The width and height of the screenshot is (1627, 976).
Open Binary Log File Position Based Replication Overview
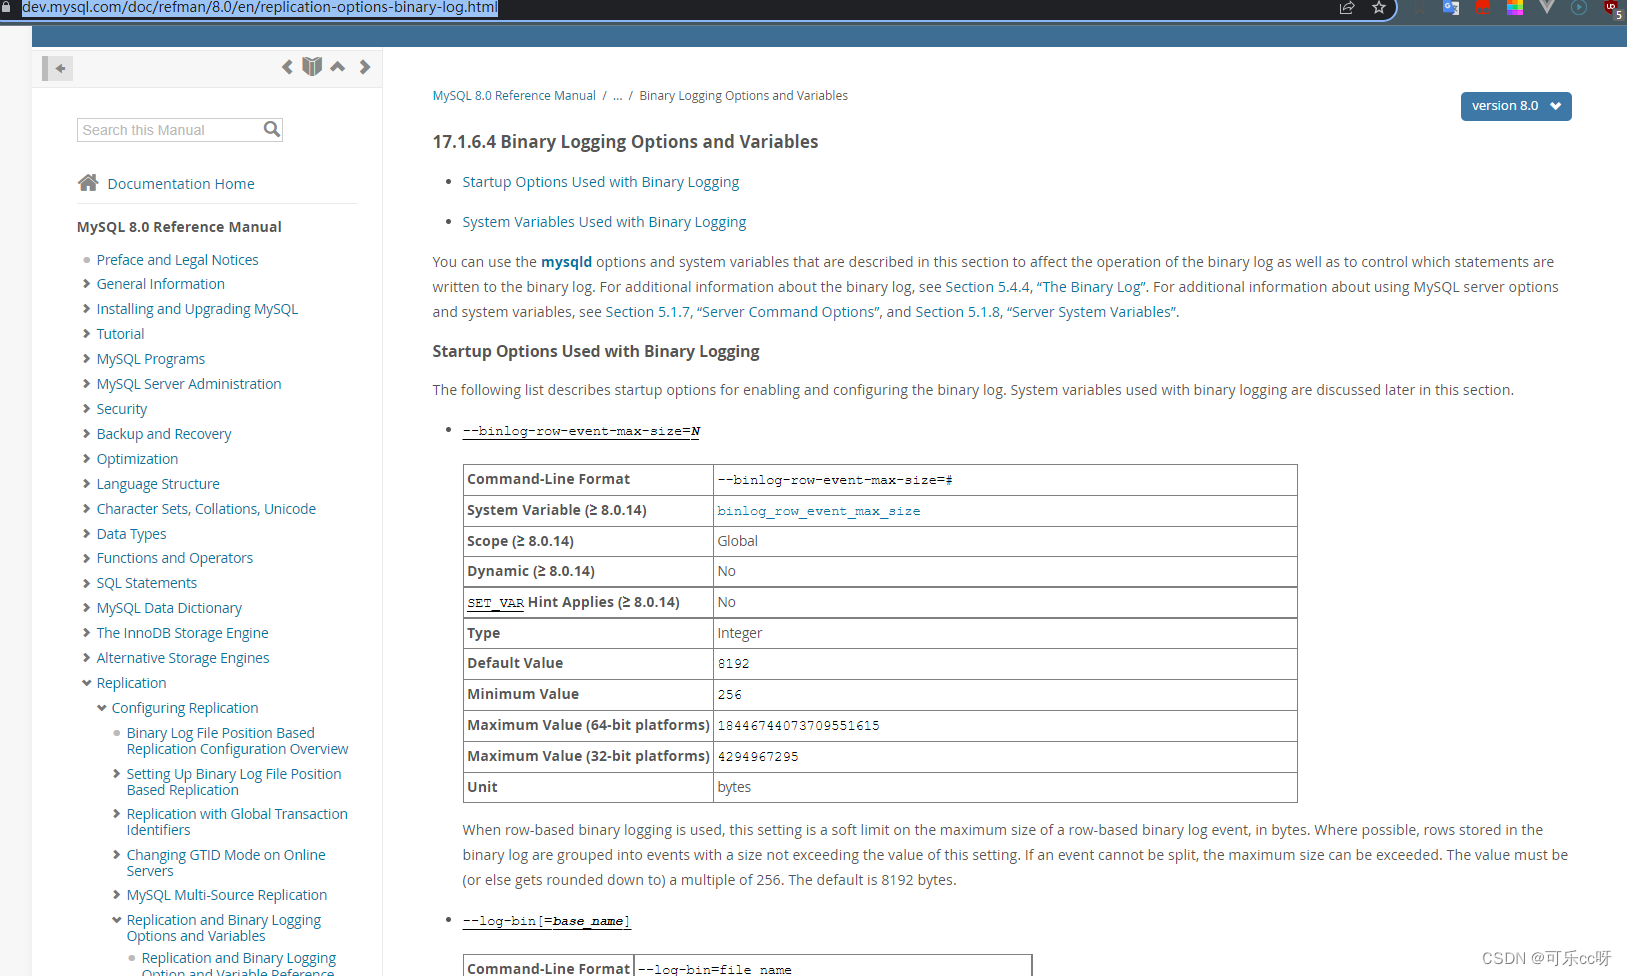pyautogui.click(x=237, y=741)
